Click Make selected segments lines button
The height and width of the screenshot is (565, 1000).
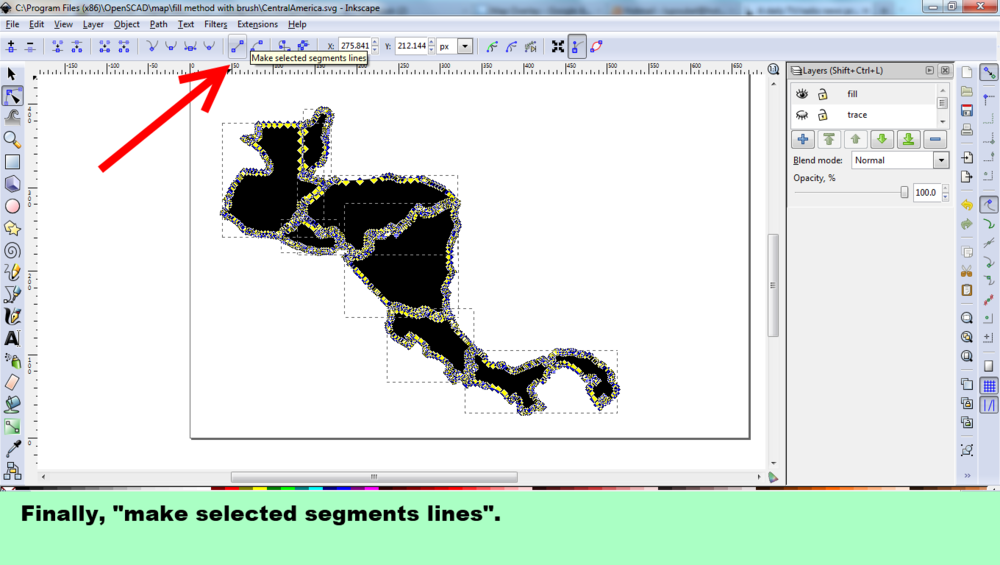pos(237,45)
